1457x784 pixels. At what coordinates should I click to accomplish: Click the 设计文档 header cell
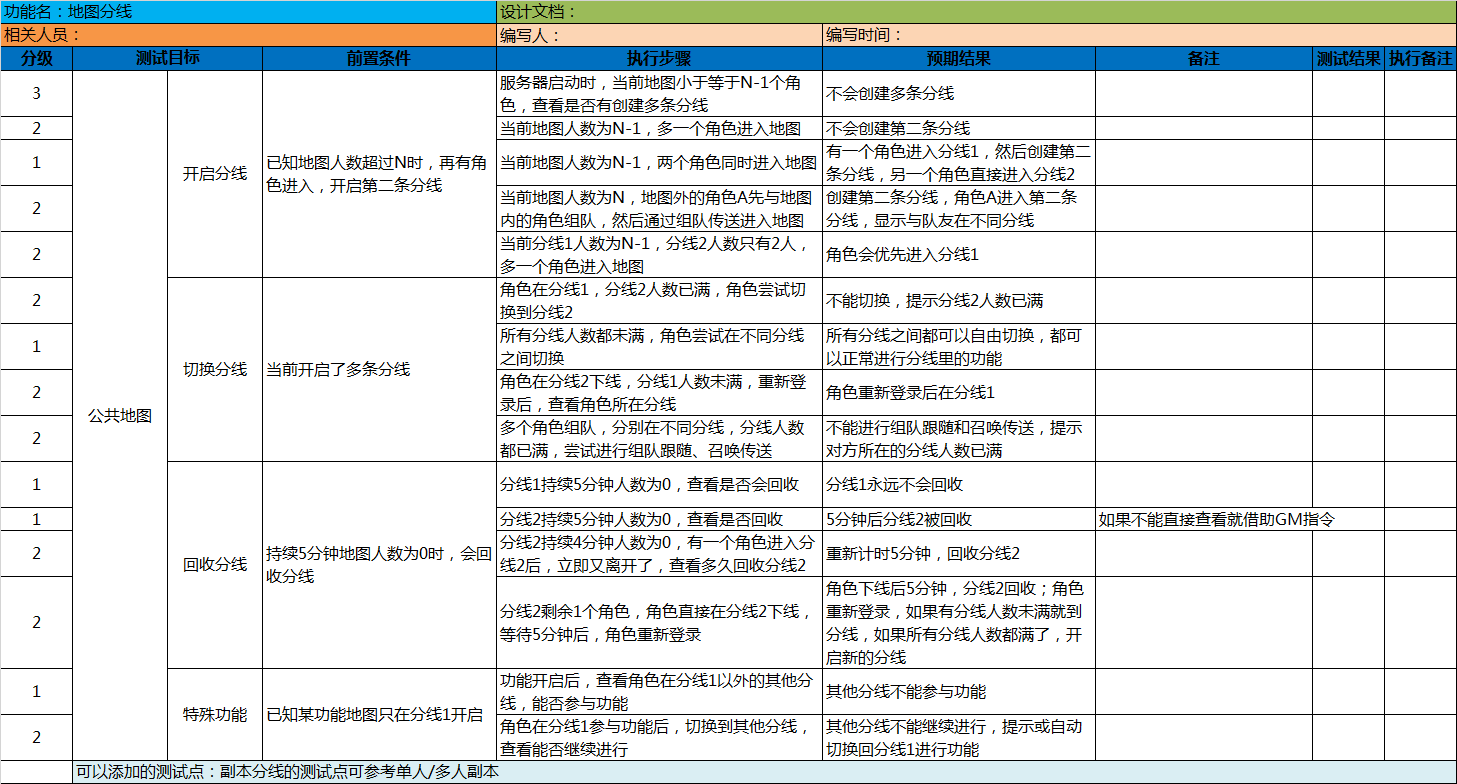pyautogui.click(x=976, y=12)
